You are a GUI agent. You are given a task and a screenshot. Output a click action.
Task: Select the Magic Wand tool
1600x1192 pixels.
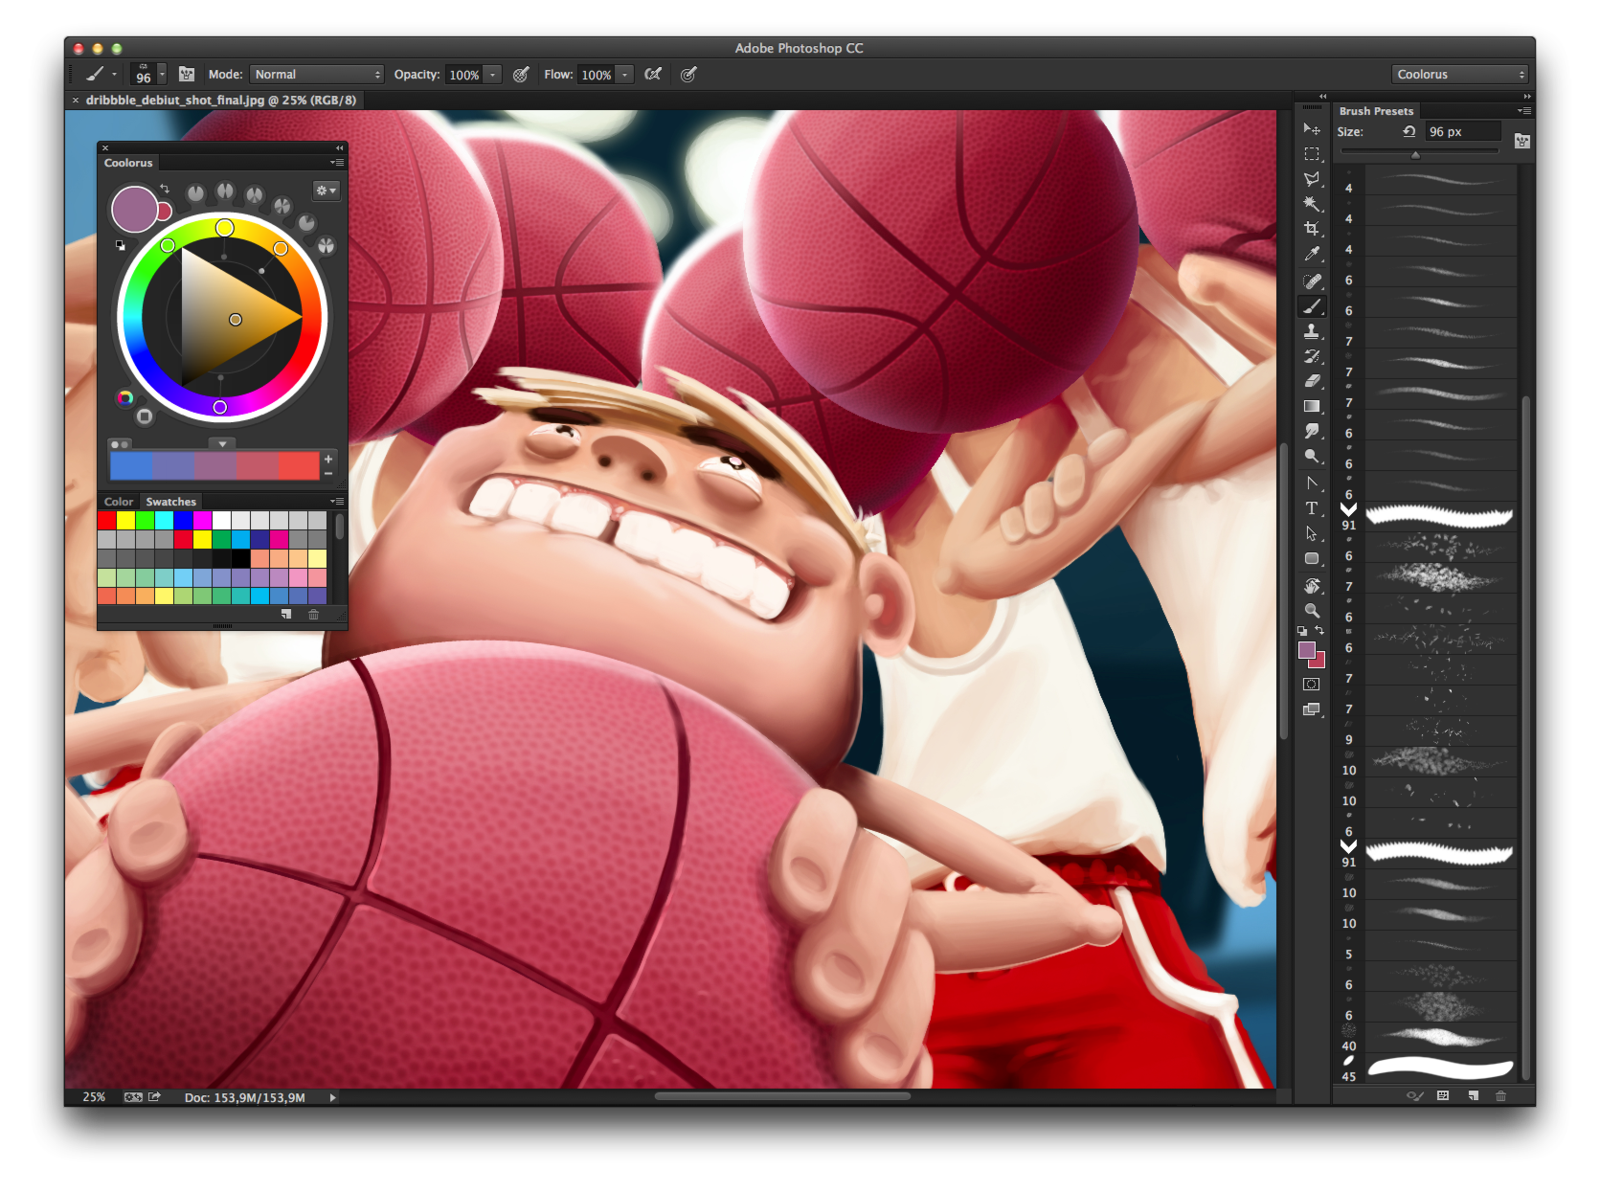pos(1311,204)
